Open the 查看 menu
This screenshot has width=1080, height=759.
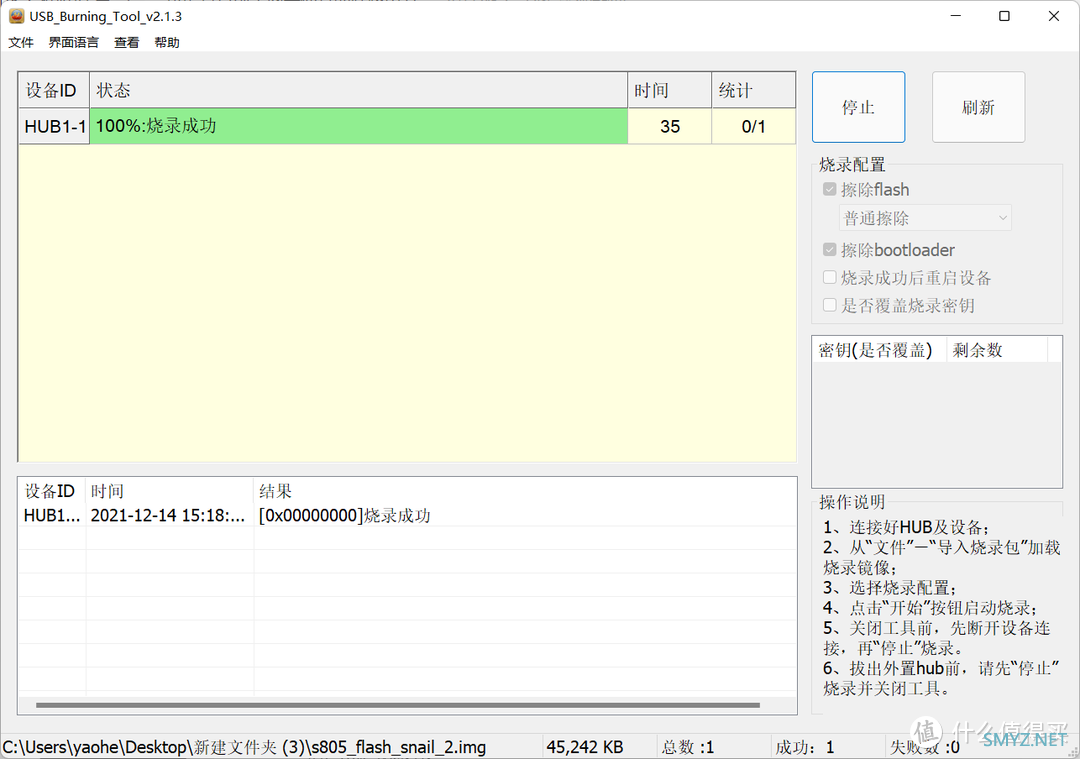click(x=126, y=43)
